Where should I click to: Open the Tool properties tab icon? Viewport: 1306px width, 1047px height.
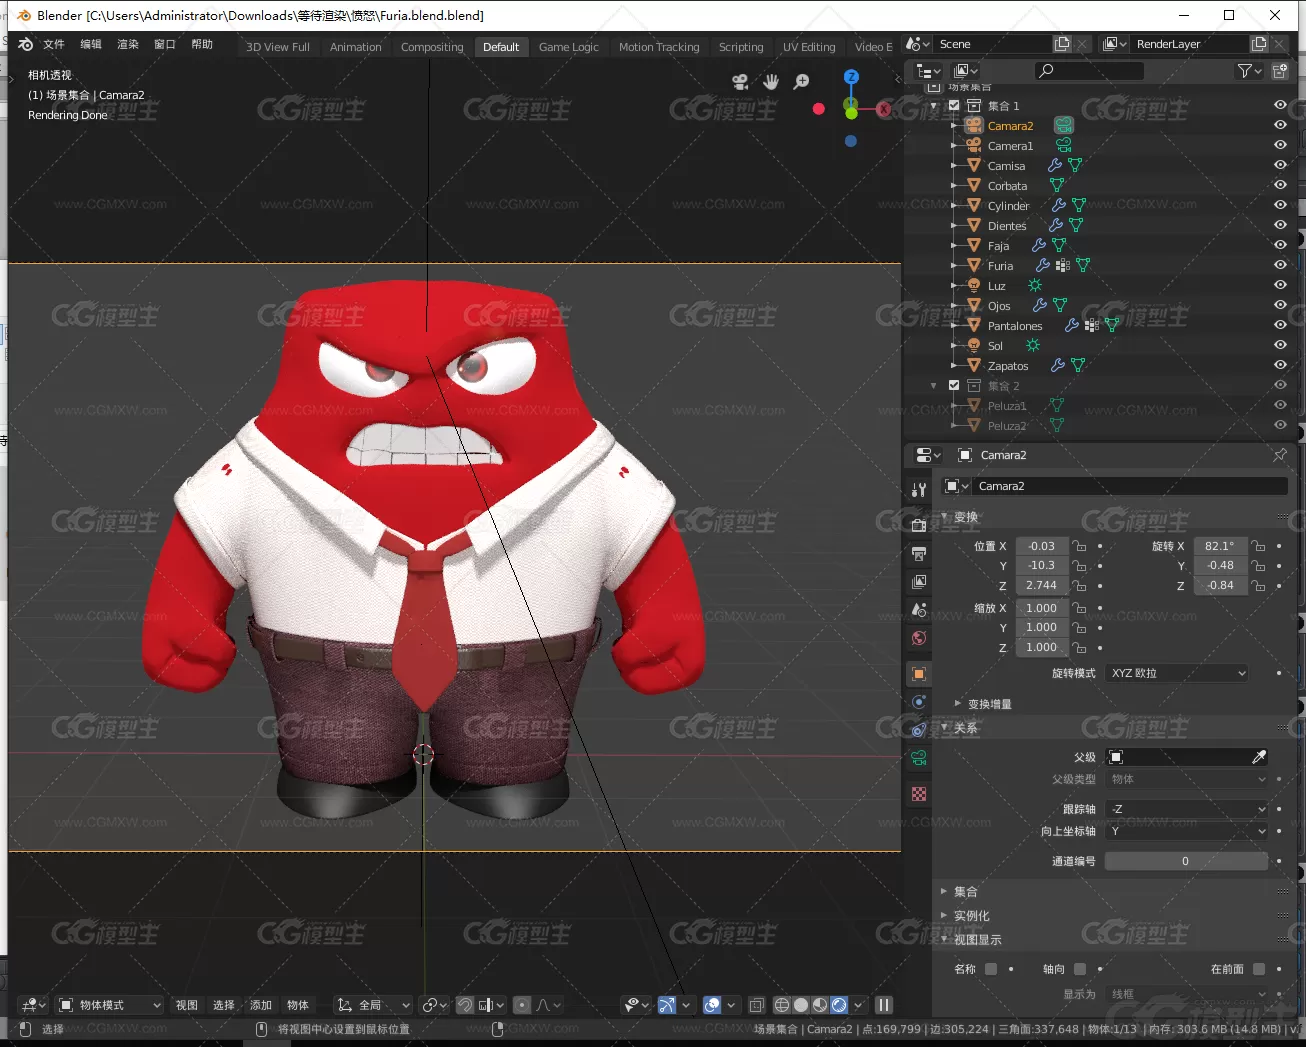click(x=919, y=490)
